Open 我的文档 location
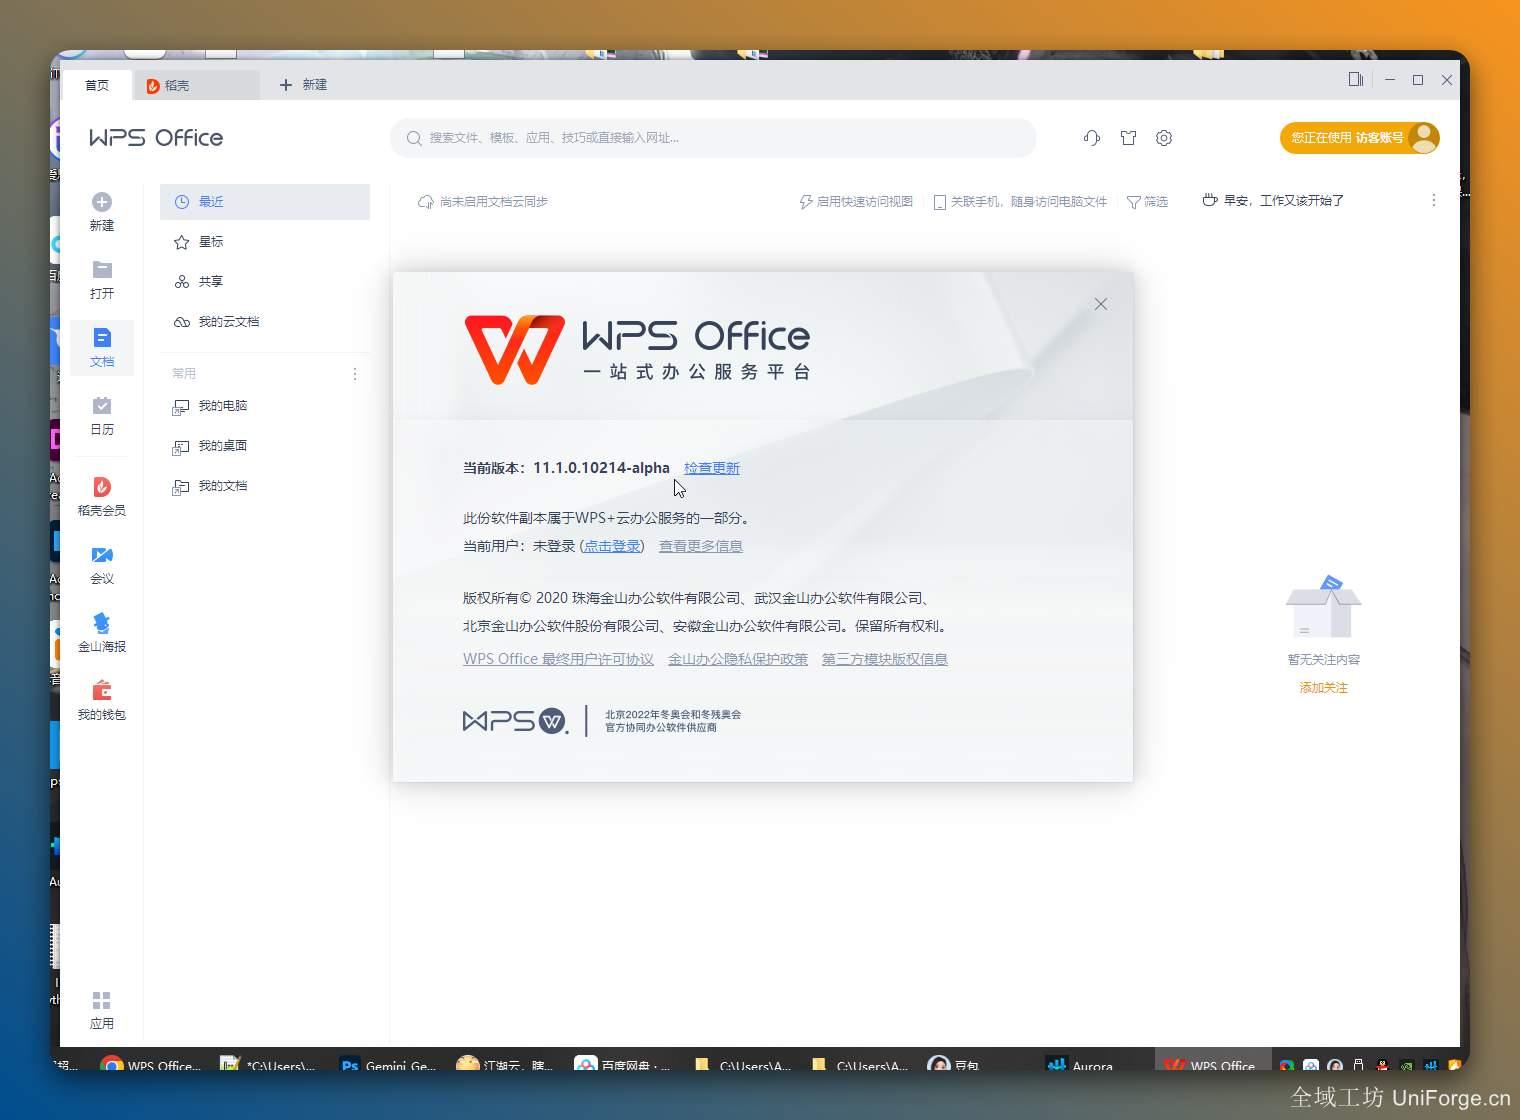The height and width of the screenshot is (1120, 1520). pos(265,486)
